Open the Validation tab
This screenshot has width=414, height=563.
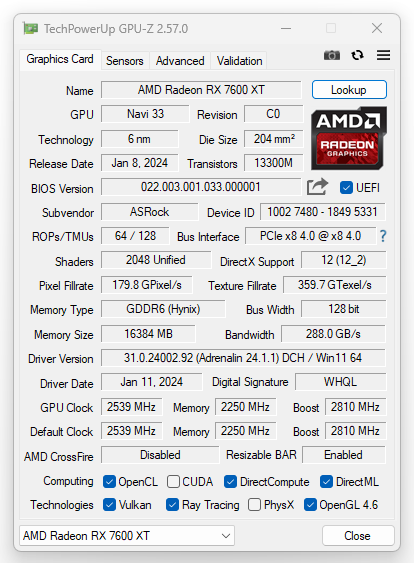239,61
